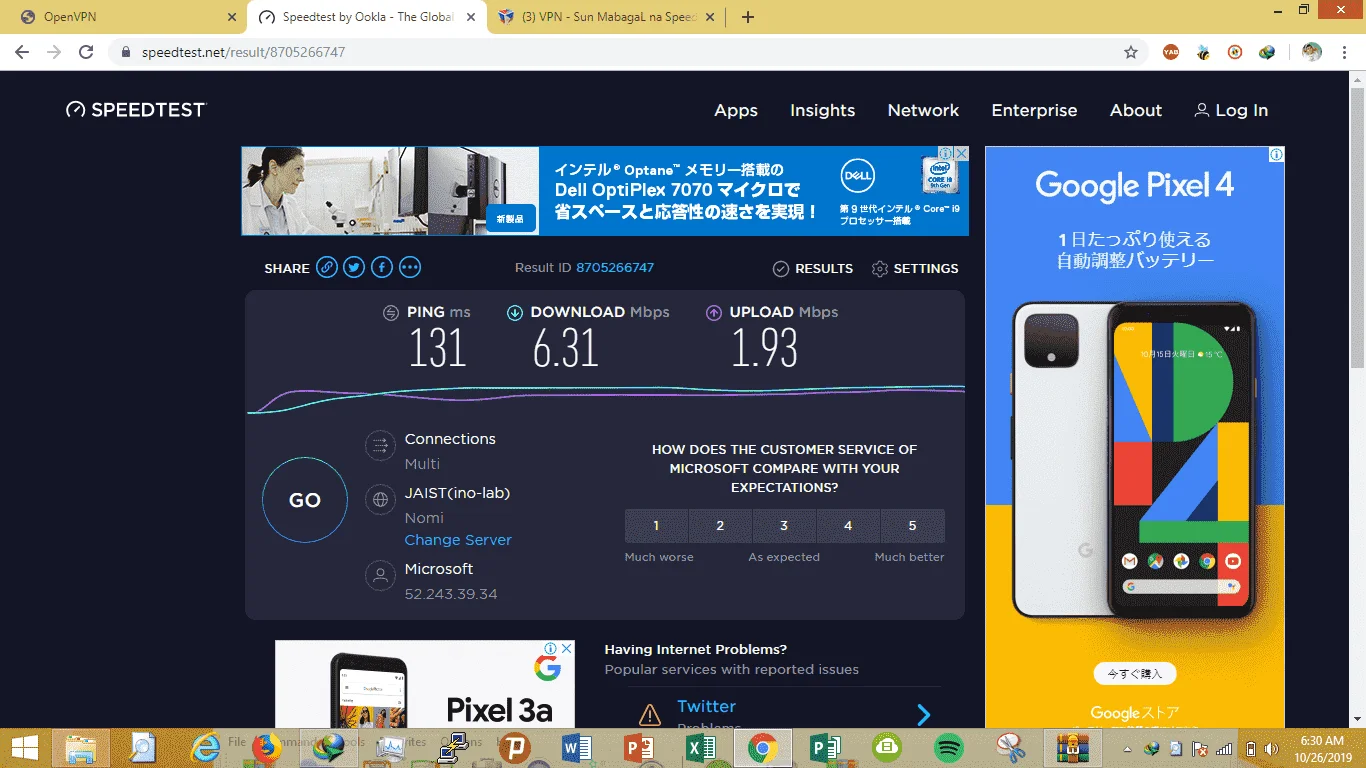
Task: Open the Result ID 8705266747 link
Action: pos(615,268)
